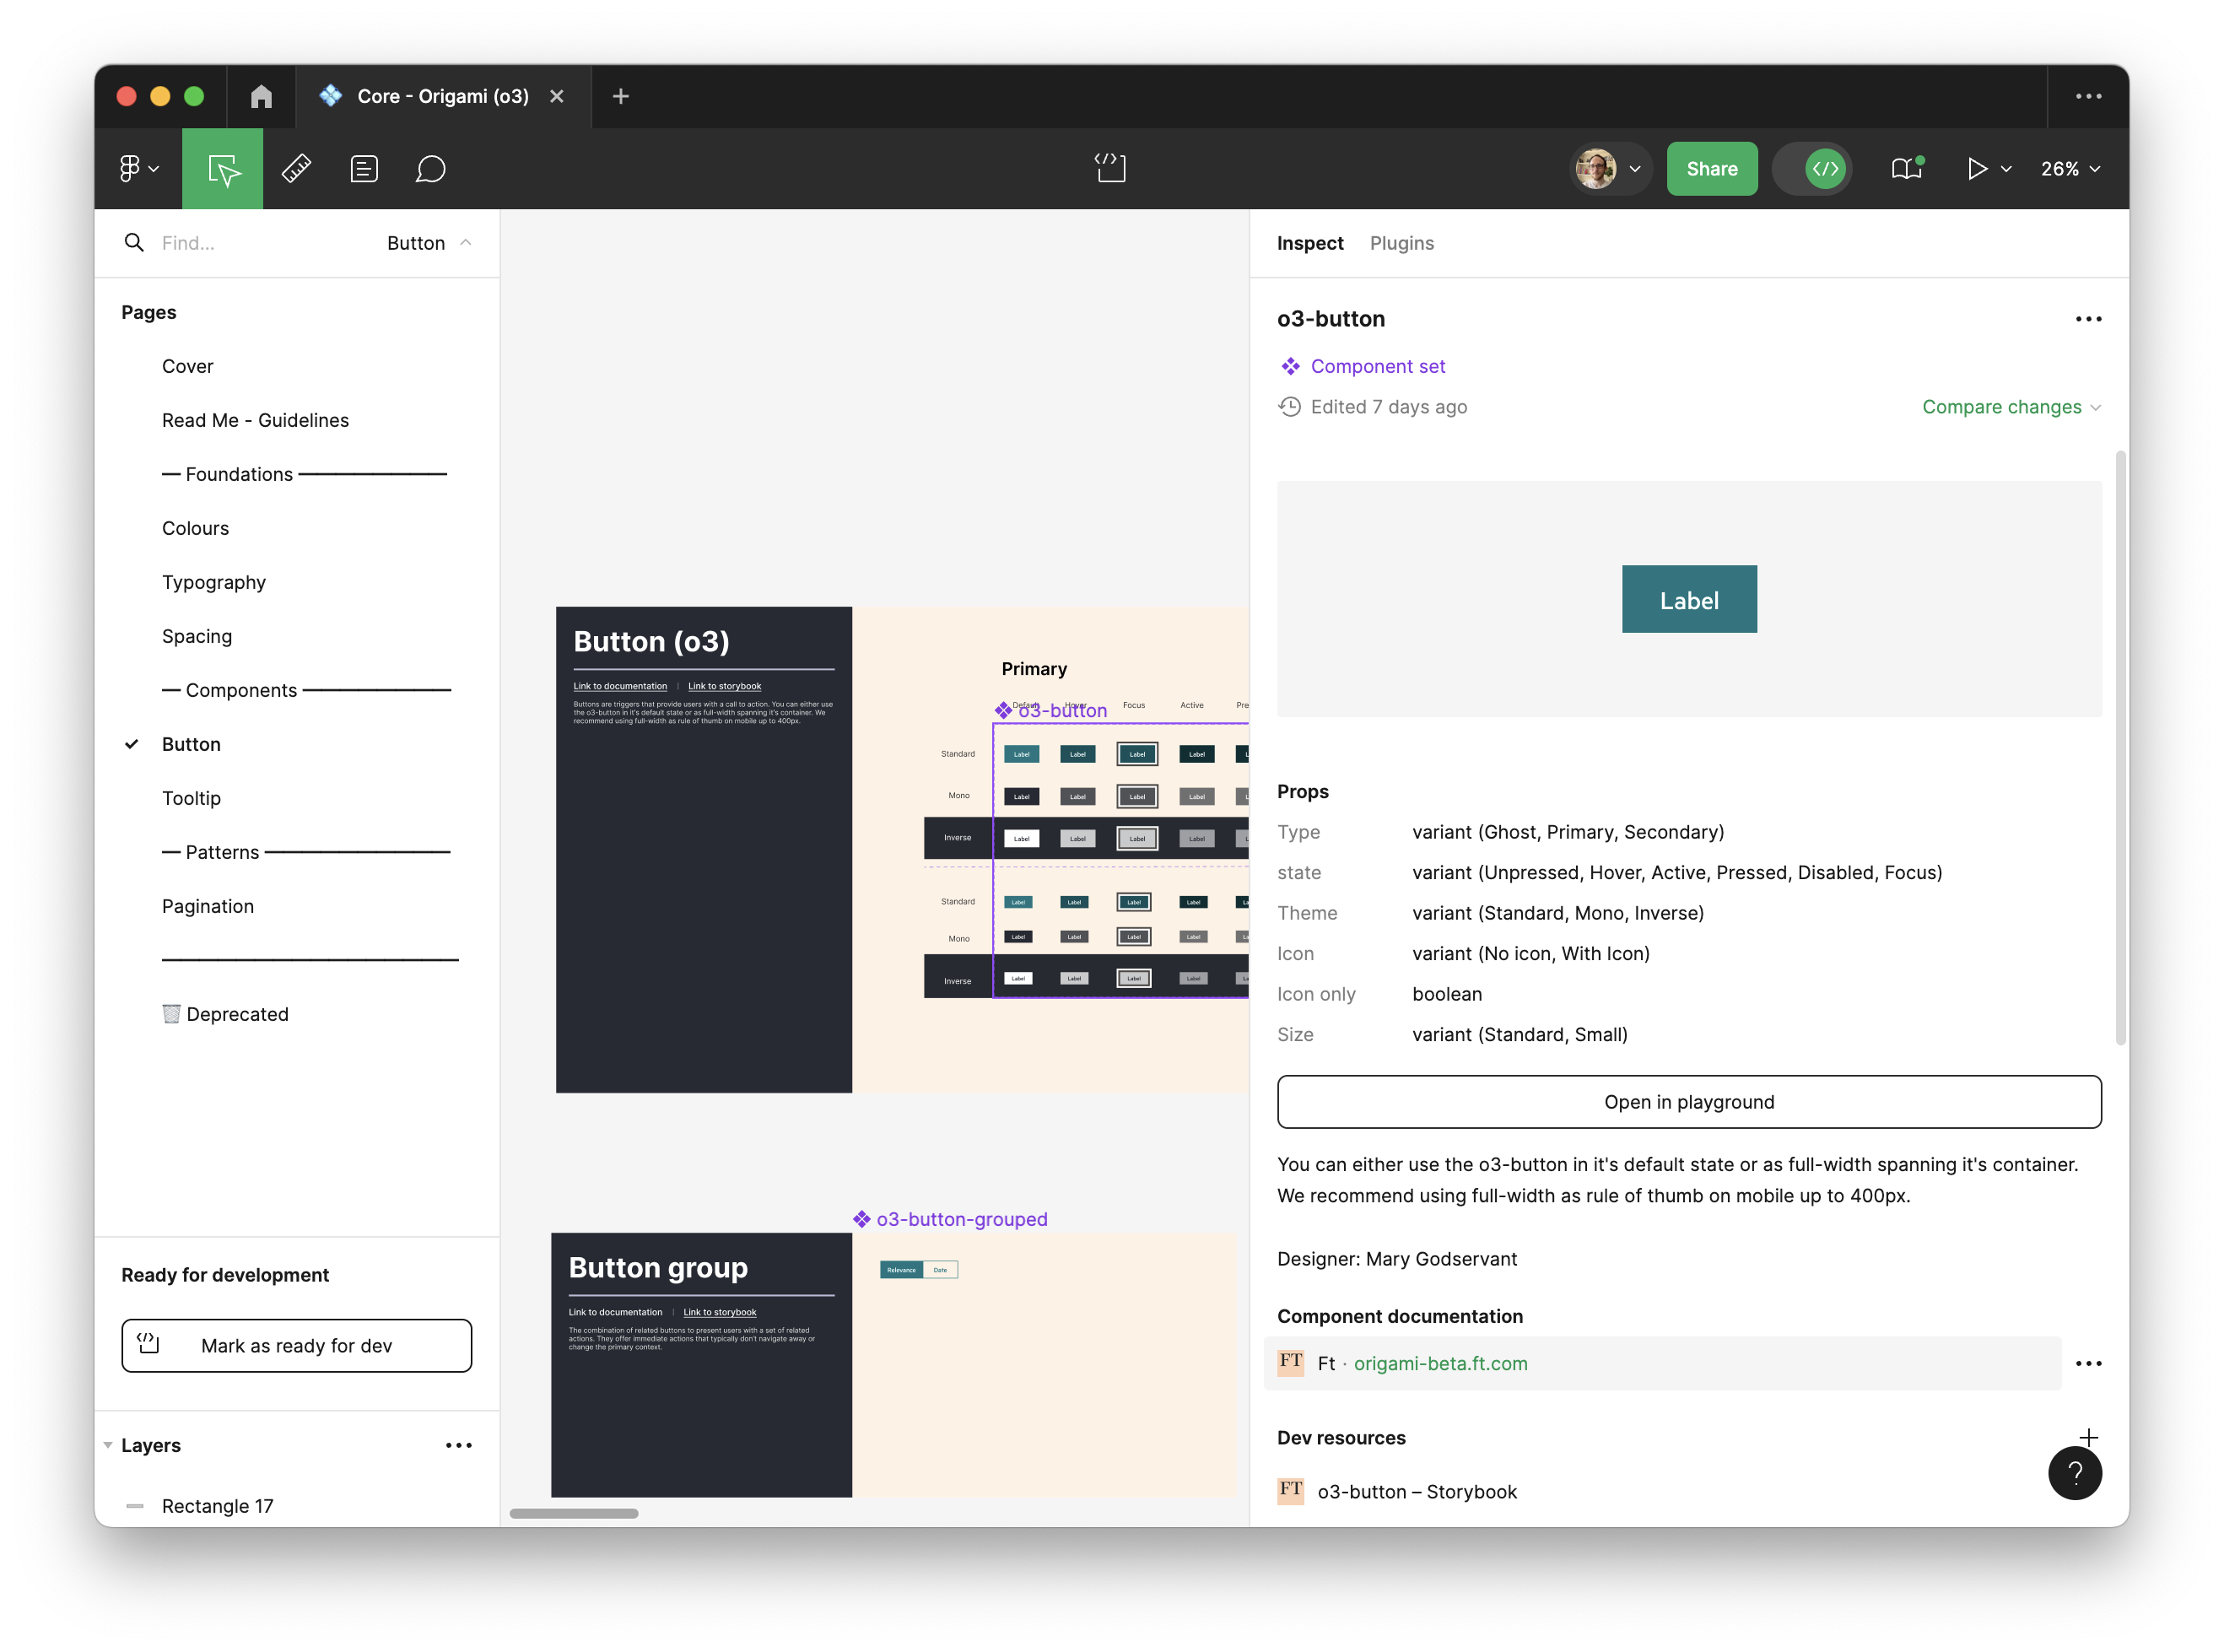Open the Deprecated page

tap(226, 1014)
